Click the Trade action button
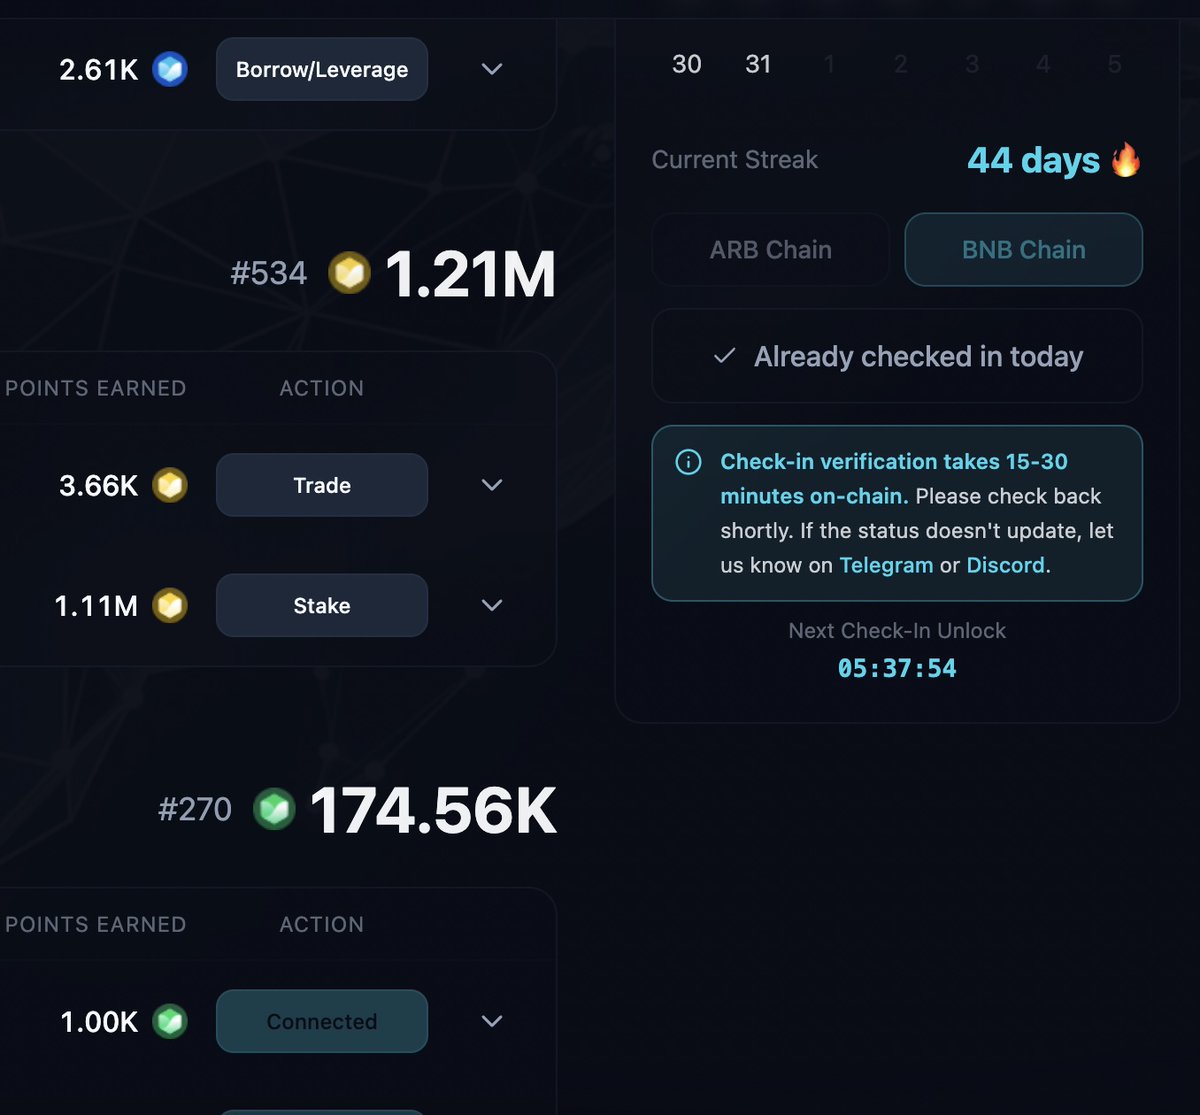Viewport: 1200px width, 1115px height. (322, 485)
